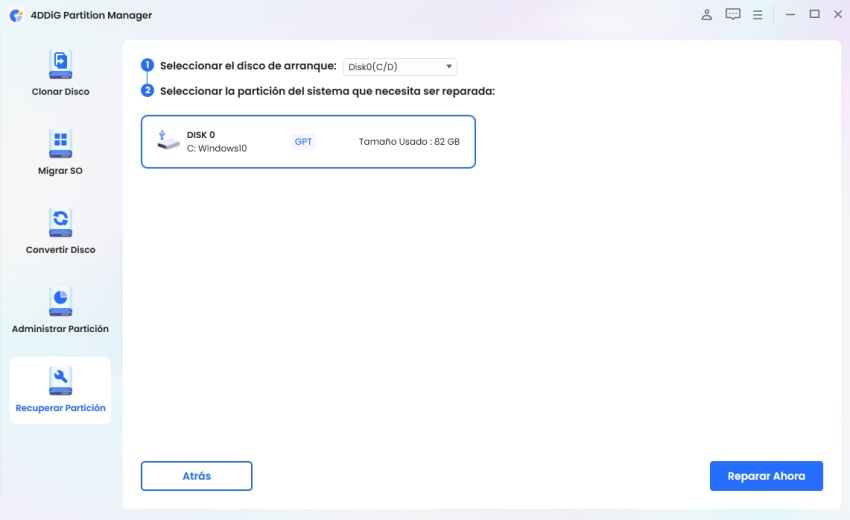
Task: Select the DISK 0 partition card
Action: click(x=308, y=142)
